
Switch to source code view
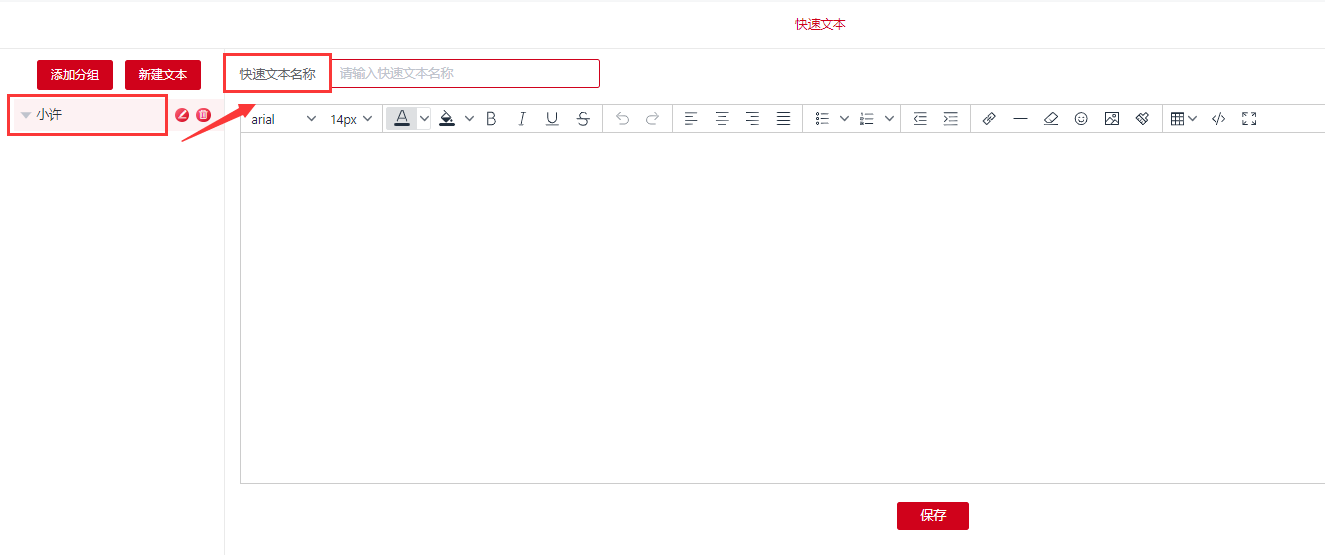coord(1218,119)
